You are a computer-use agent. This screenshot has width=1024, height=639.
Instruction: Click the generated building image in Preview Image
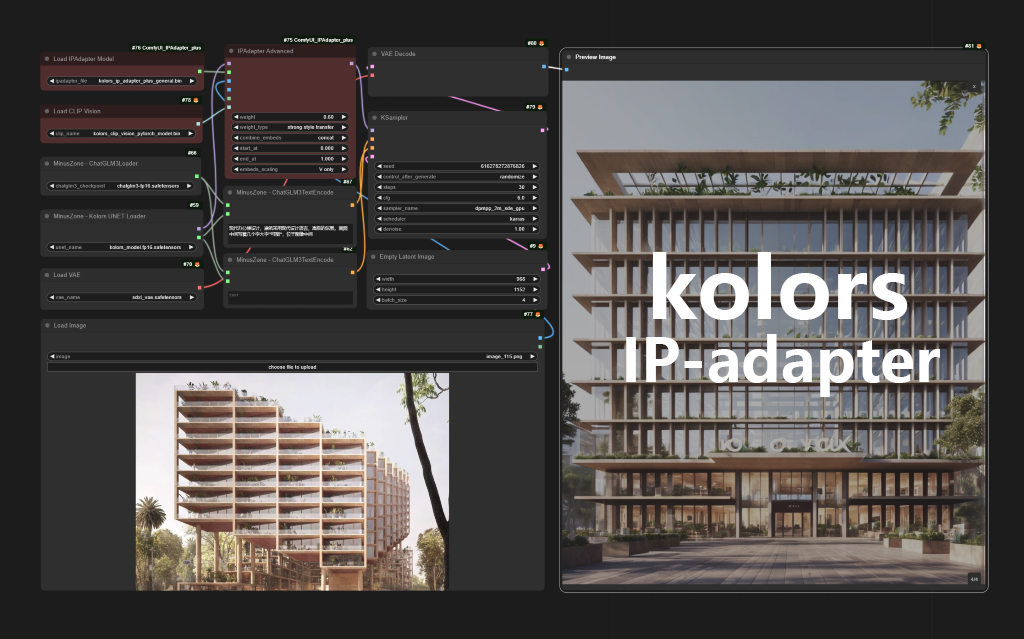[773, 333]
